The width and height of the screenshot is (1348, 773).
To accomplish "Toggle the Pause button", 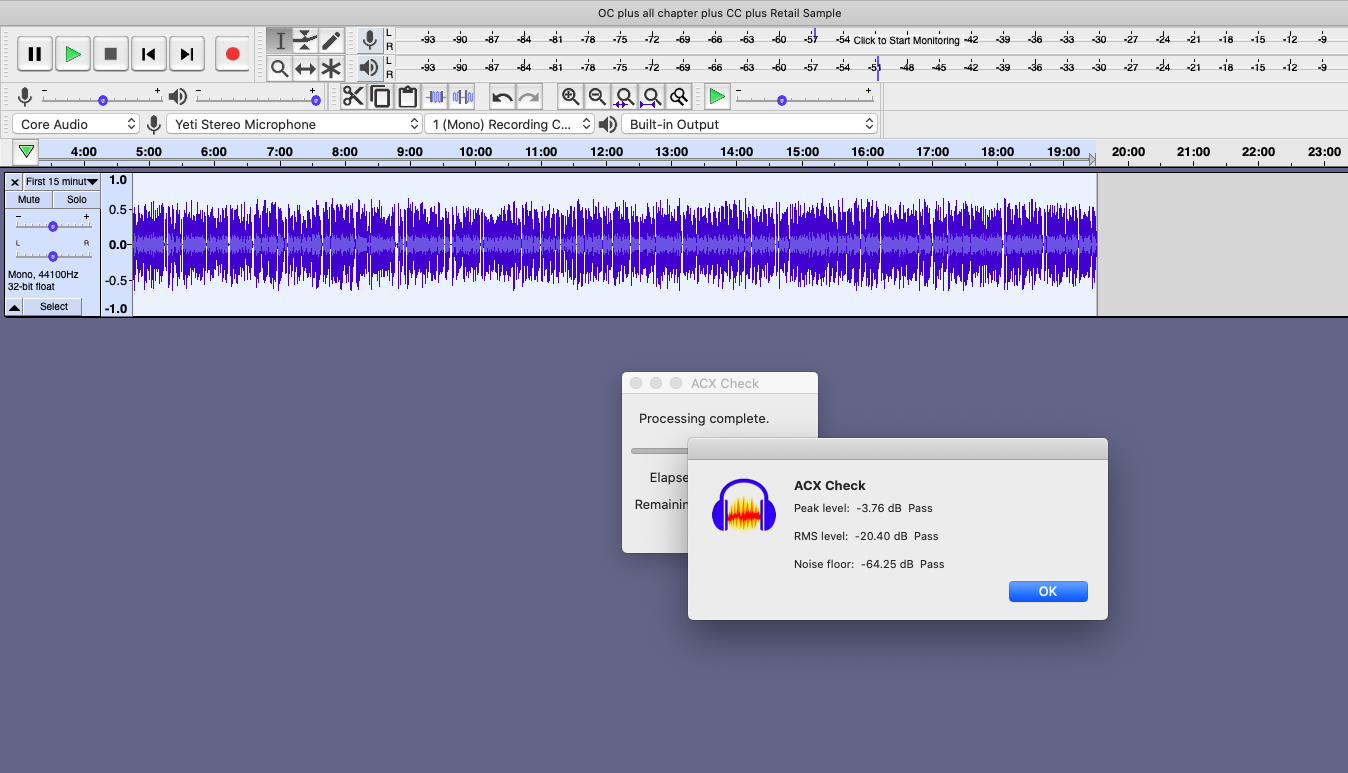I will click(35, 54).
